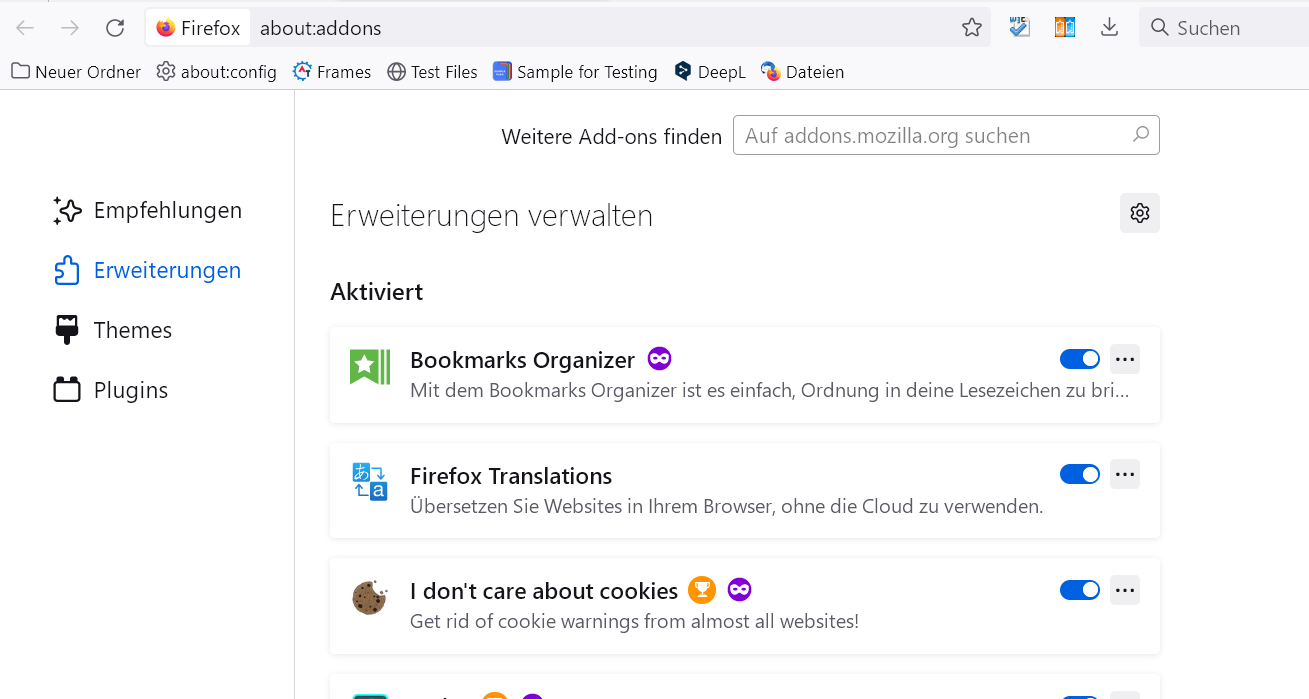This screenshot has width=1309, height=699.
Task: Go to the Empfehlungen section
Action: [167, 210]
